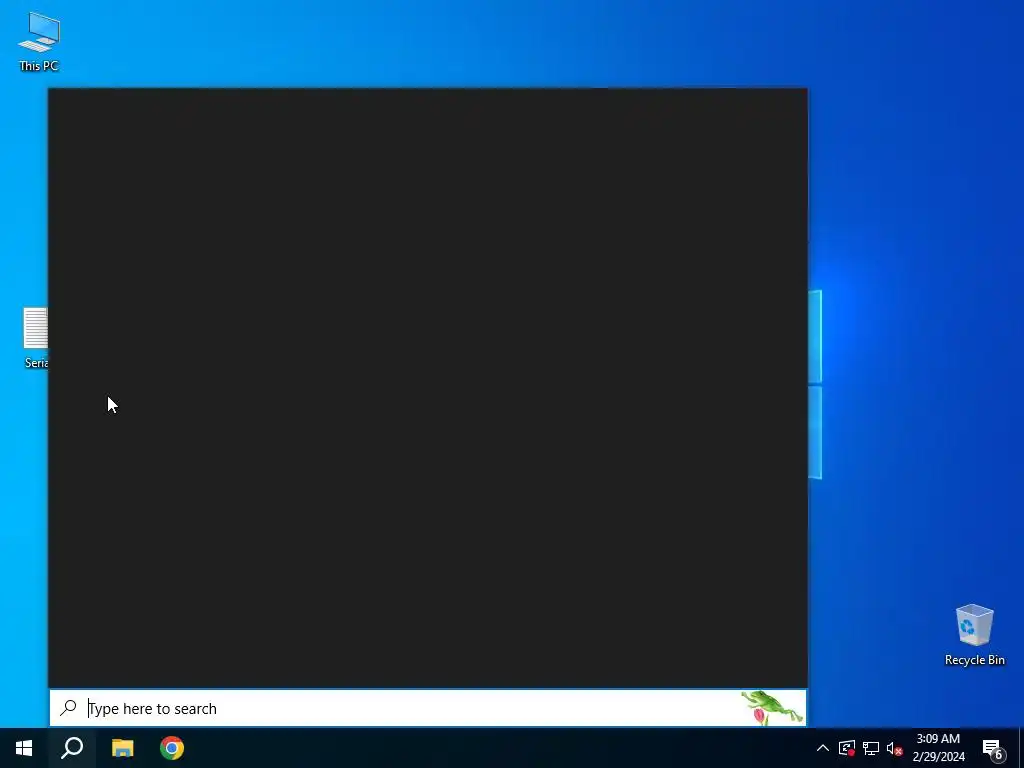Open the This PC desktop icon
The width and height of the screenshot is (1024, 768).
(39, 40)
